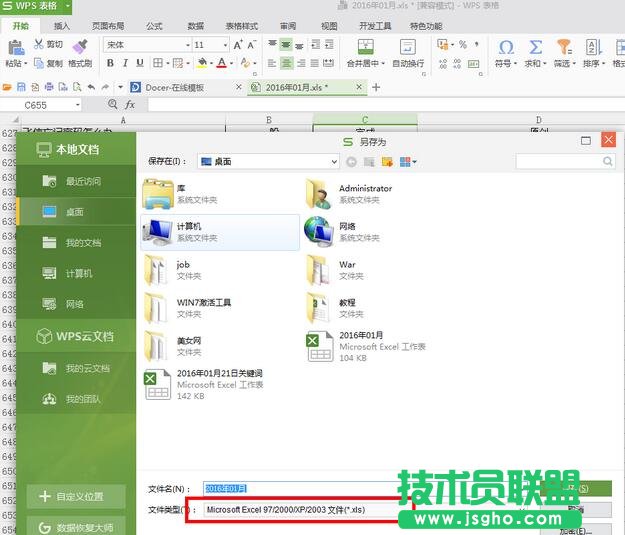Expand the Paste options arrow
Image resolution: width=625 pixels, height=535 pixels.
point(26,63)
